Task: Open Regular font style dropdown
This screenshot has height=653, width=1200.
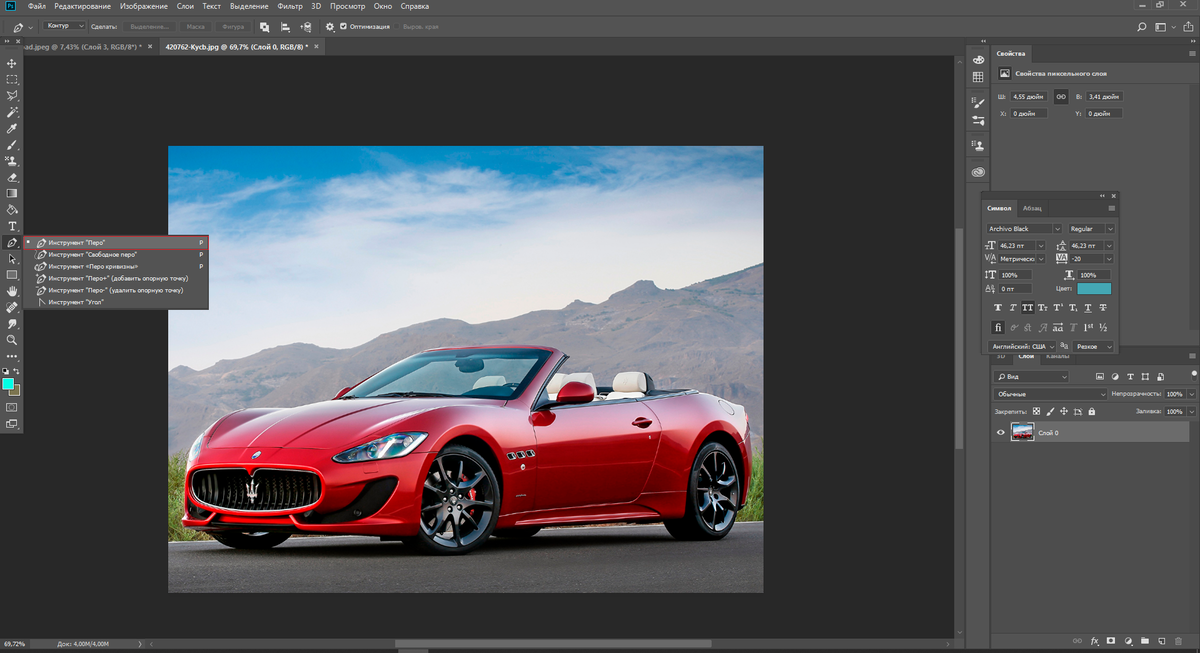Action: 1091,229
